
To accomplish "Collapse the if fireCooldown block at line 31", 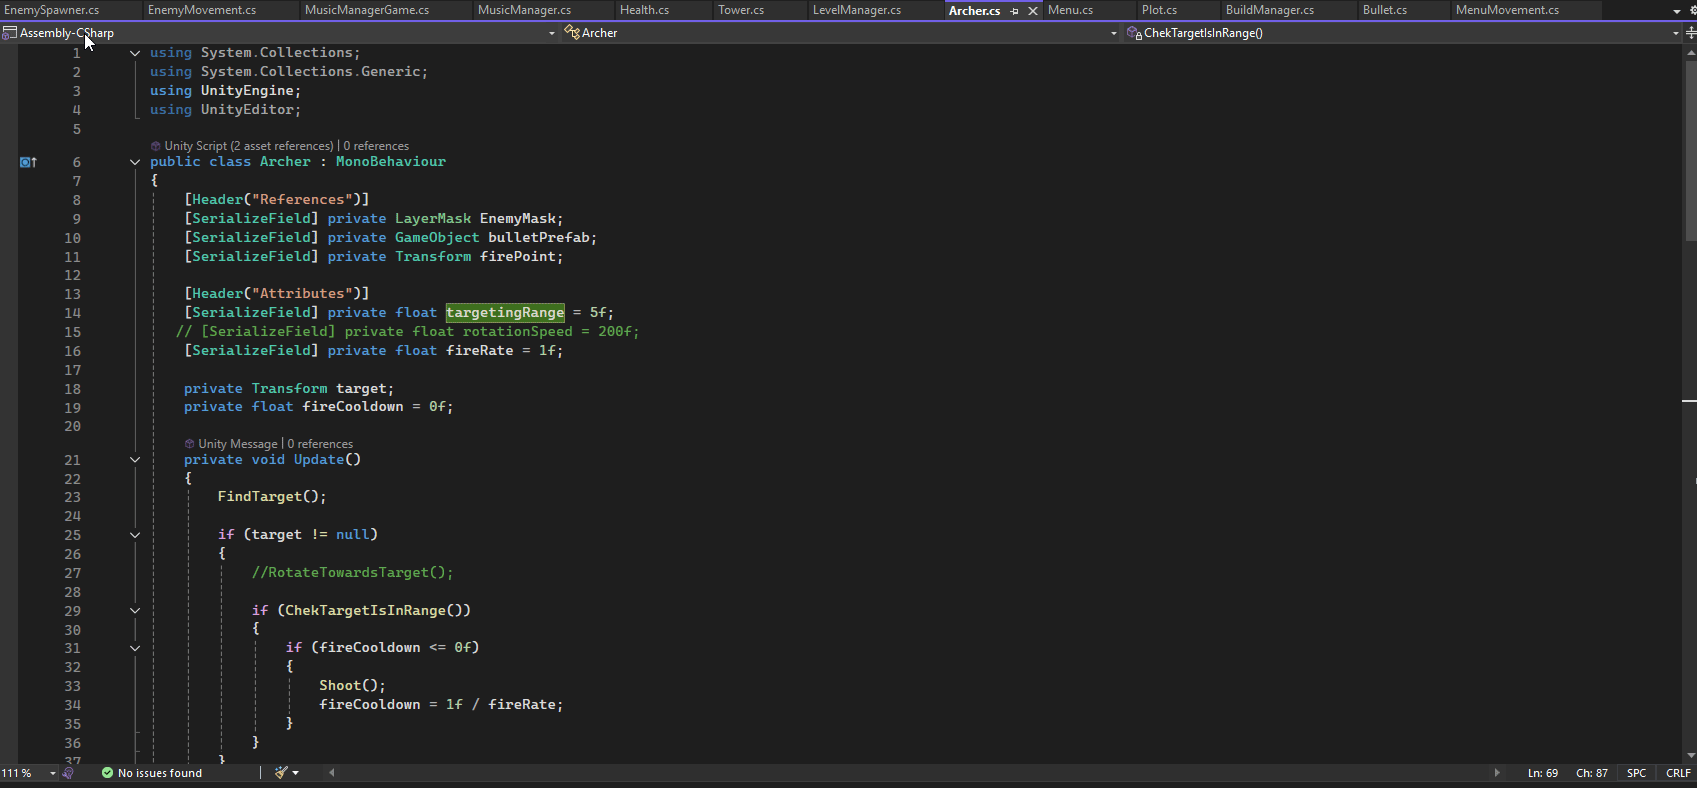I will pos(135,648).
